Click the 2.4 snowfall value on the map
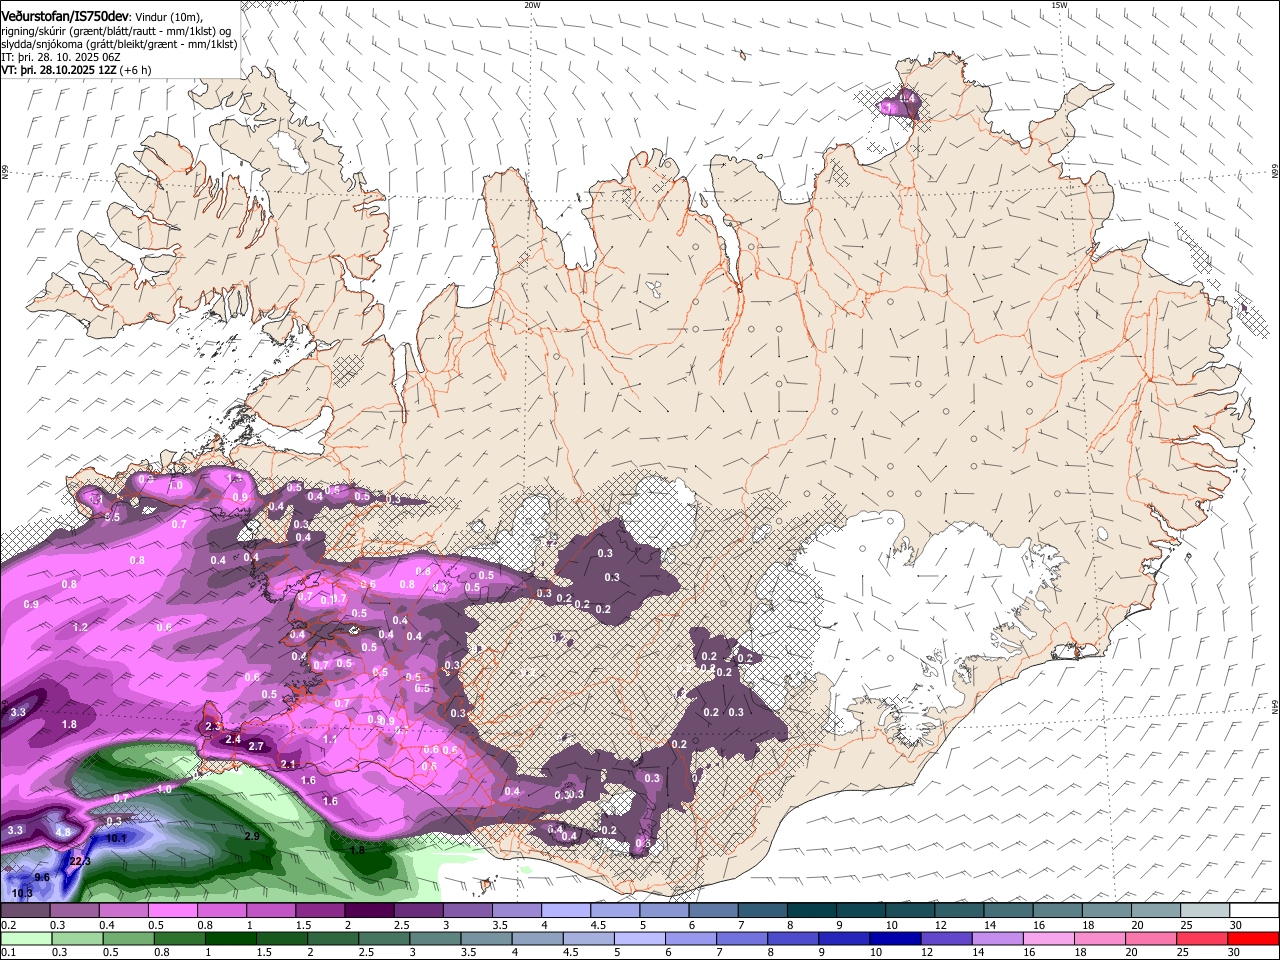 tap(233, 739)
